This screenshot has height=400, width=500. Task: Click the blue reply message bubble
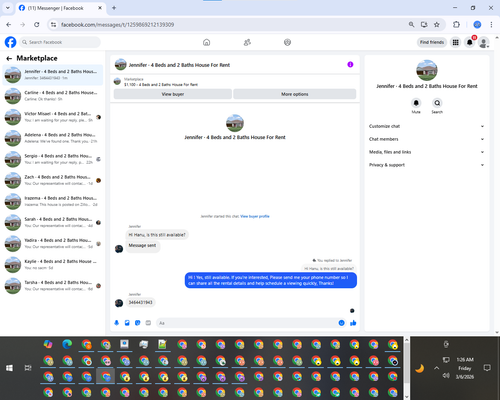[x=271, y=280]
